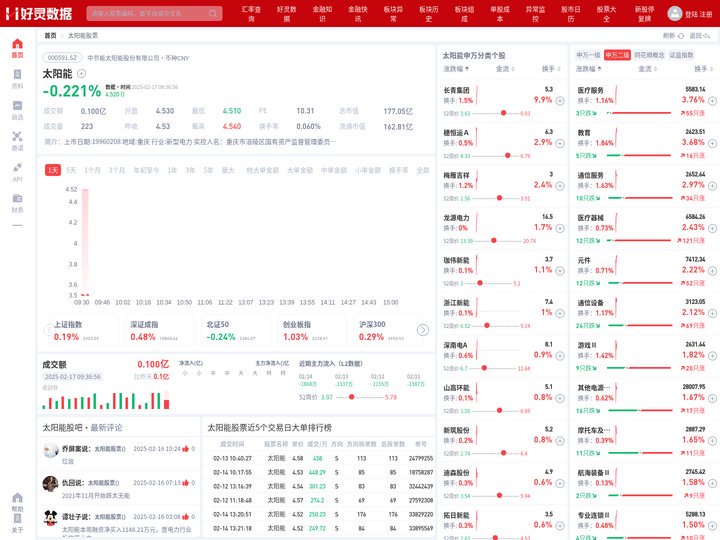The width and height of the screenshot is (720, 540).
Task: Sort stock list by 换手 column
Action: (551, 69)
